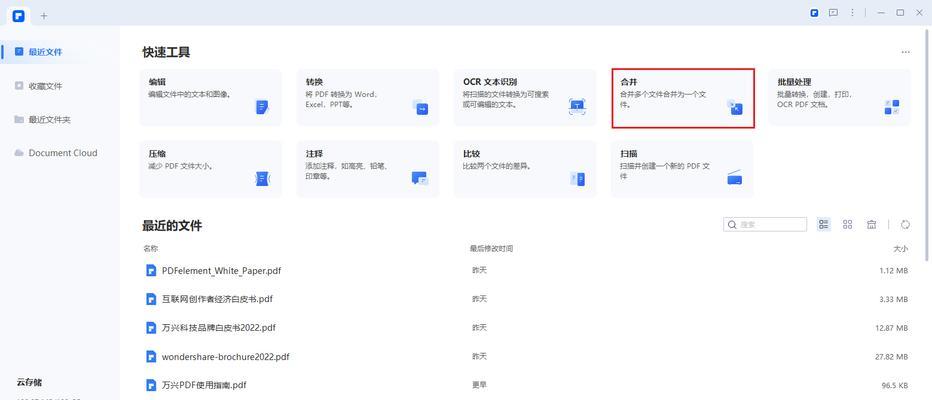The height and width of the screenshot is (400, 932).
Task: Click file icon beside wondershare-brochure2022.pdf
Action: tap(151, 357)
